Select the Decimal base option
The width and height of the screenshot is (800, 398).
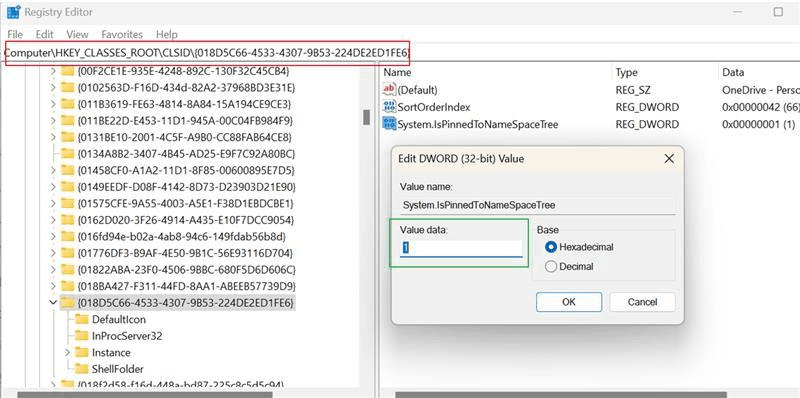pos(551,266)
